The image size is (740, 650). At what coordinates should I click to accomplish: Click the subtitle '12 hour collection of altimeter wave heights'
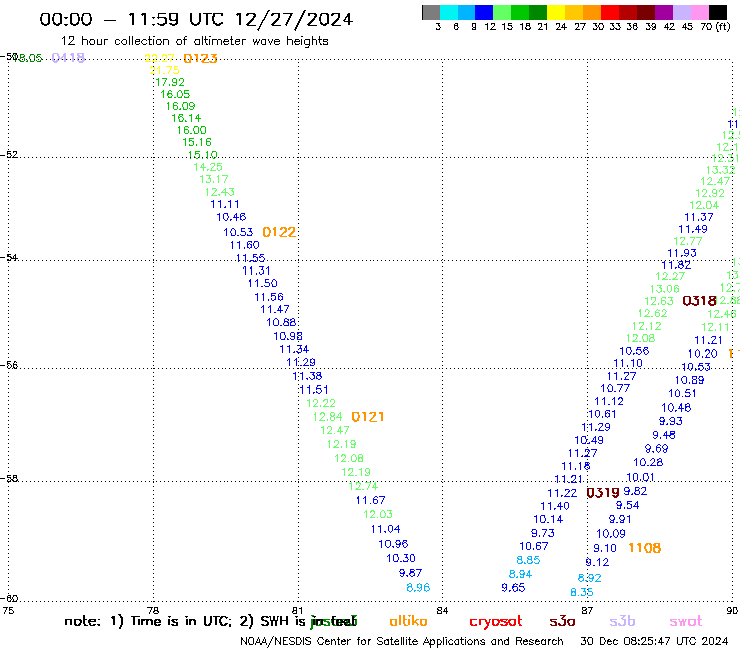pyautogui.click(x=194, y=41)
